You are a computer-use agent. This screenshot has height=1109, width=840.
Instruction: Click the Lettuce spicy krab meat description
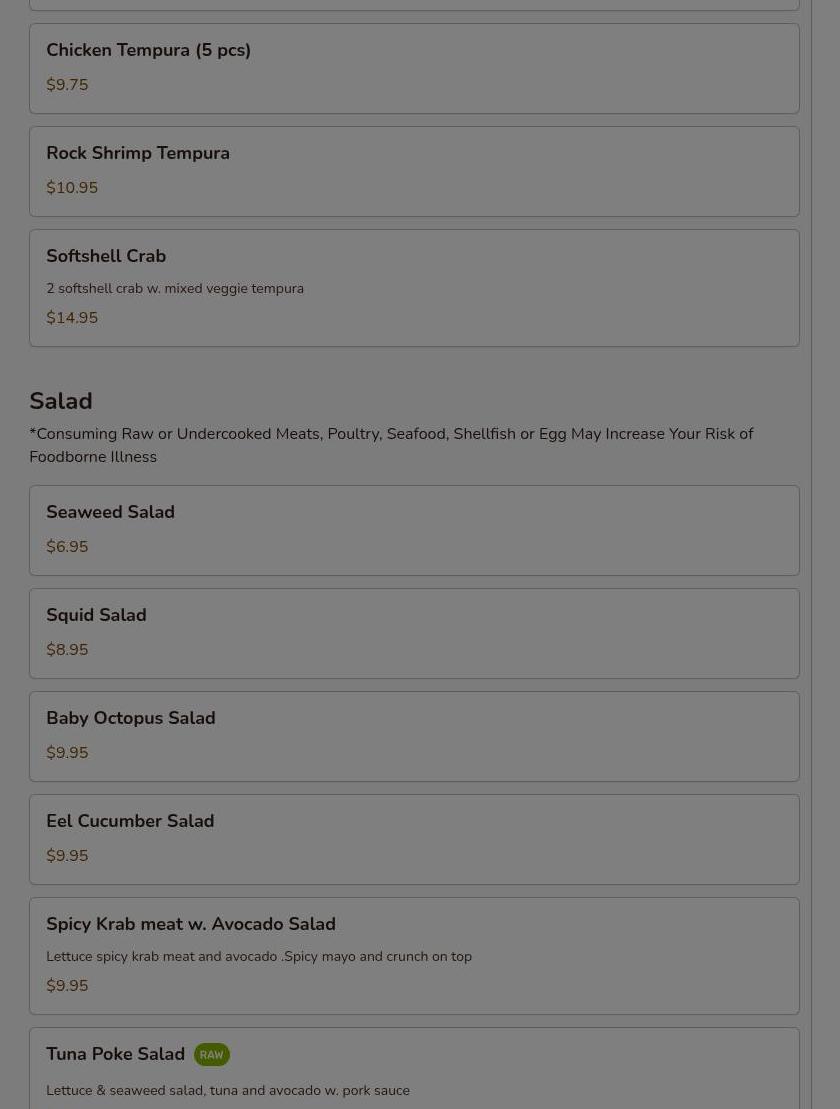[x=259, y=956]
